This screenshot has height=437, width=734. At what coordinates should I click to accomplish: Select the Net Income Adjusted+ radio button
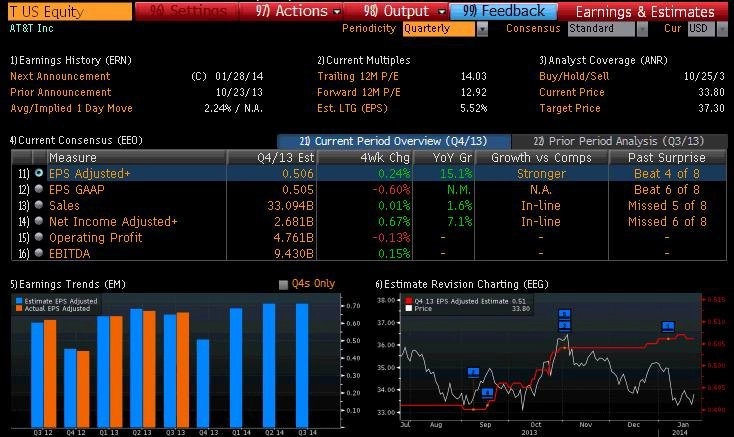click(39, 221)
